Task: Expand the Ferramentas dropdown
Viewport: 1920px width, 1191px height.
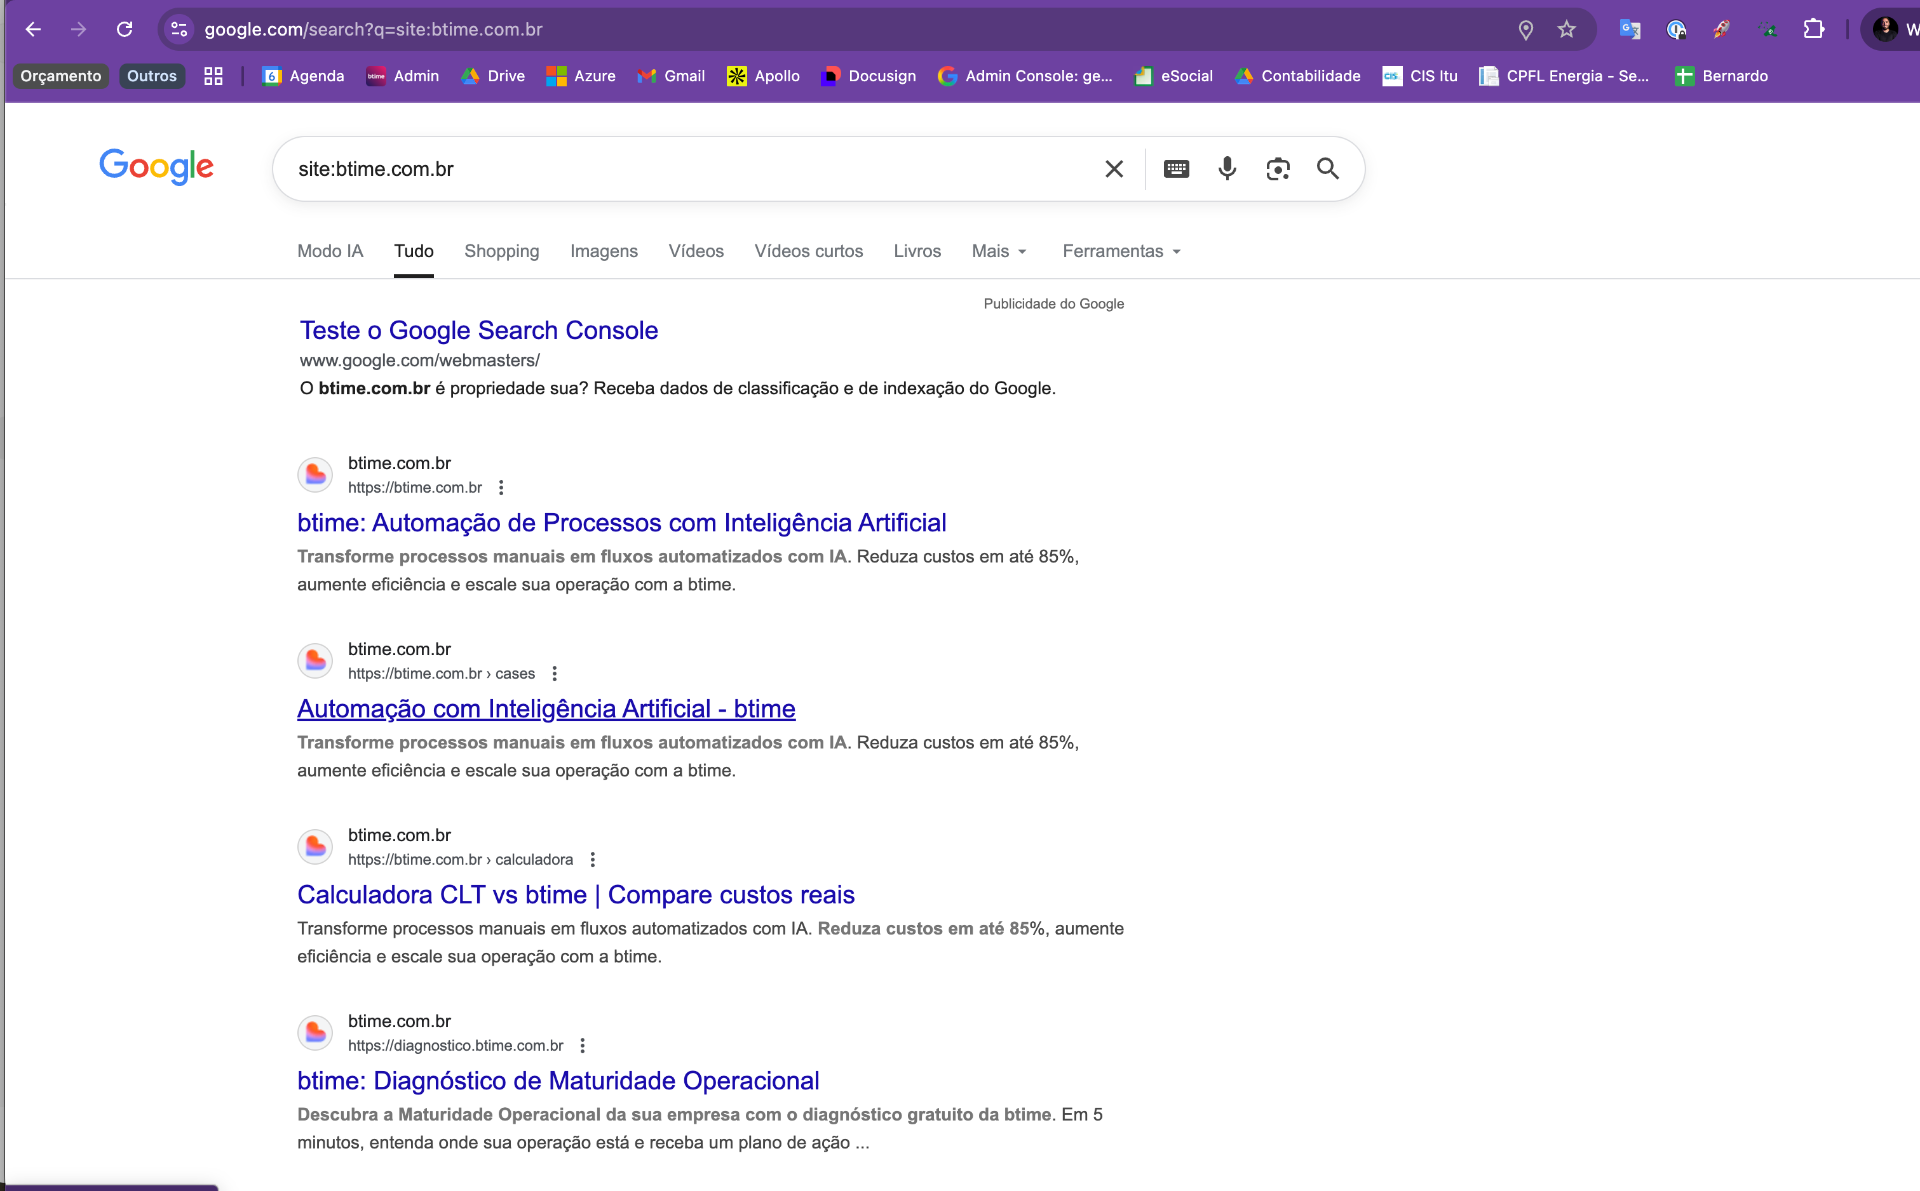Action: [x=1121, y=251]
